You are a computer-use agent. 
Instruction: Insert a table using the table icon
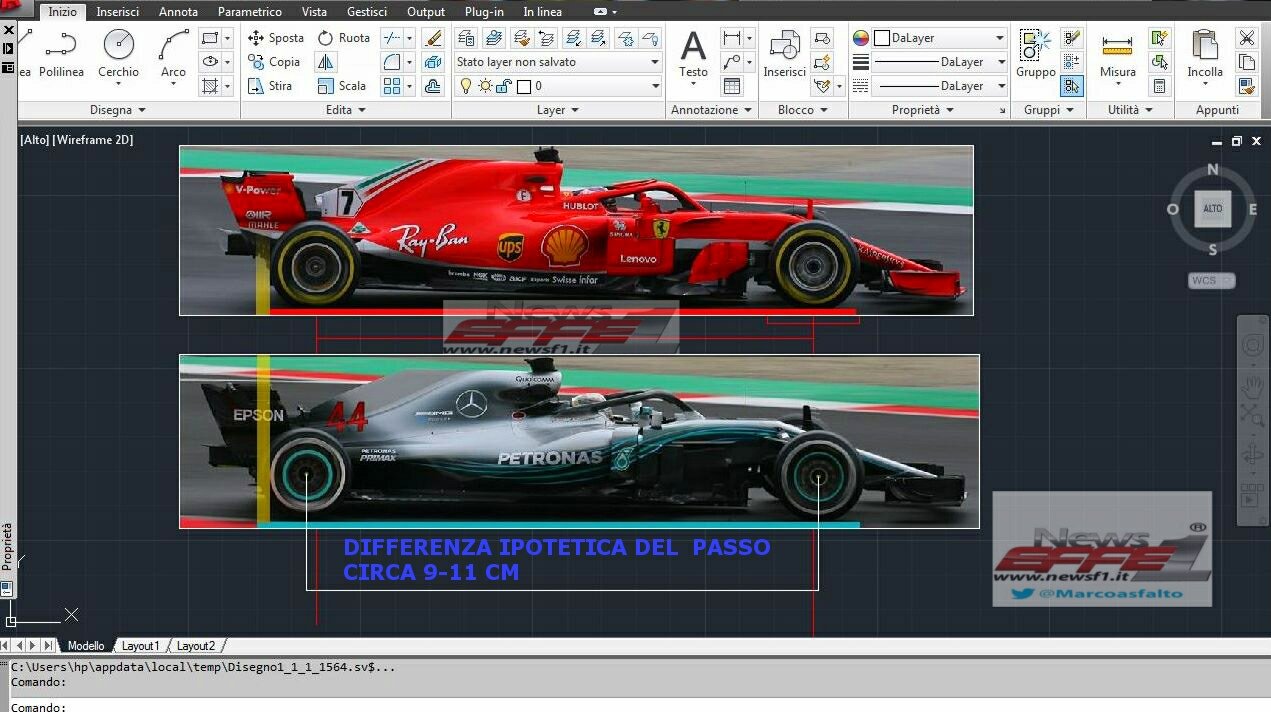click(732, 86)
